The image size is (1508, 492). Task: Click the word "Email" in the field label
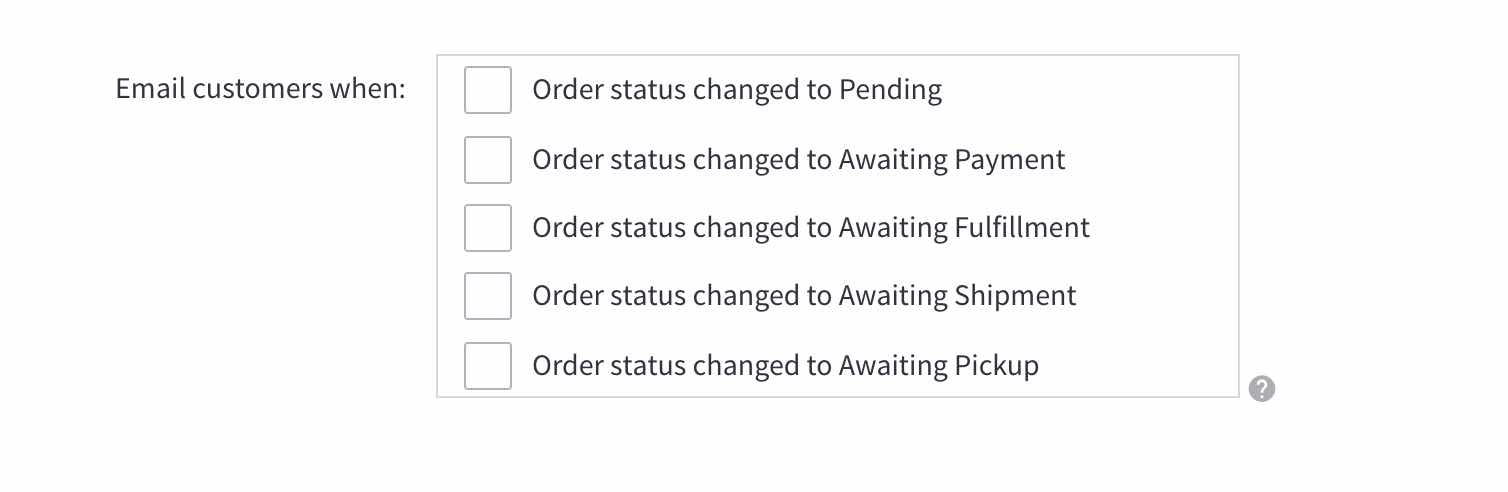pyautogui.click(x=150, y=89)
